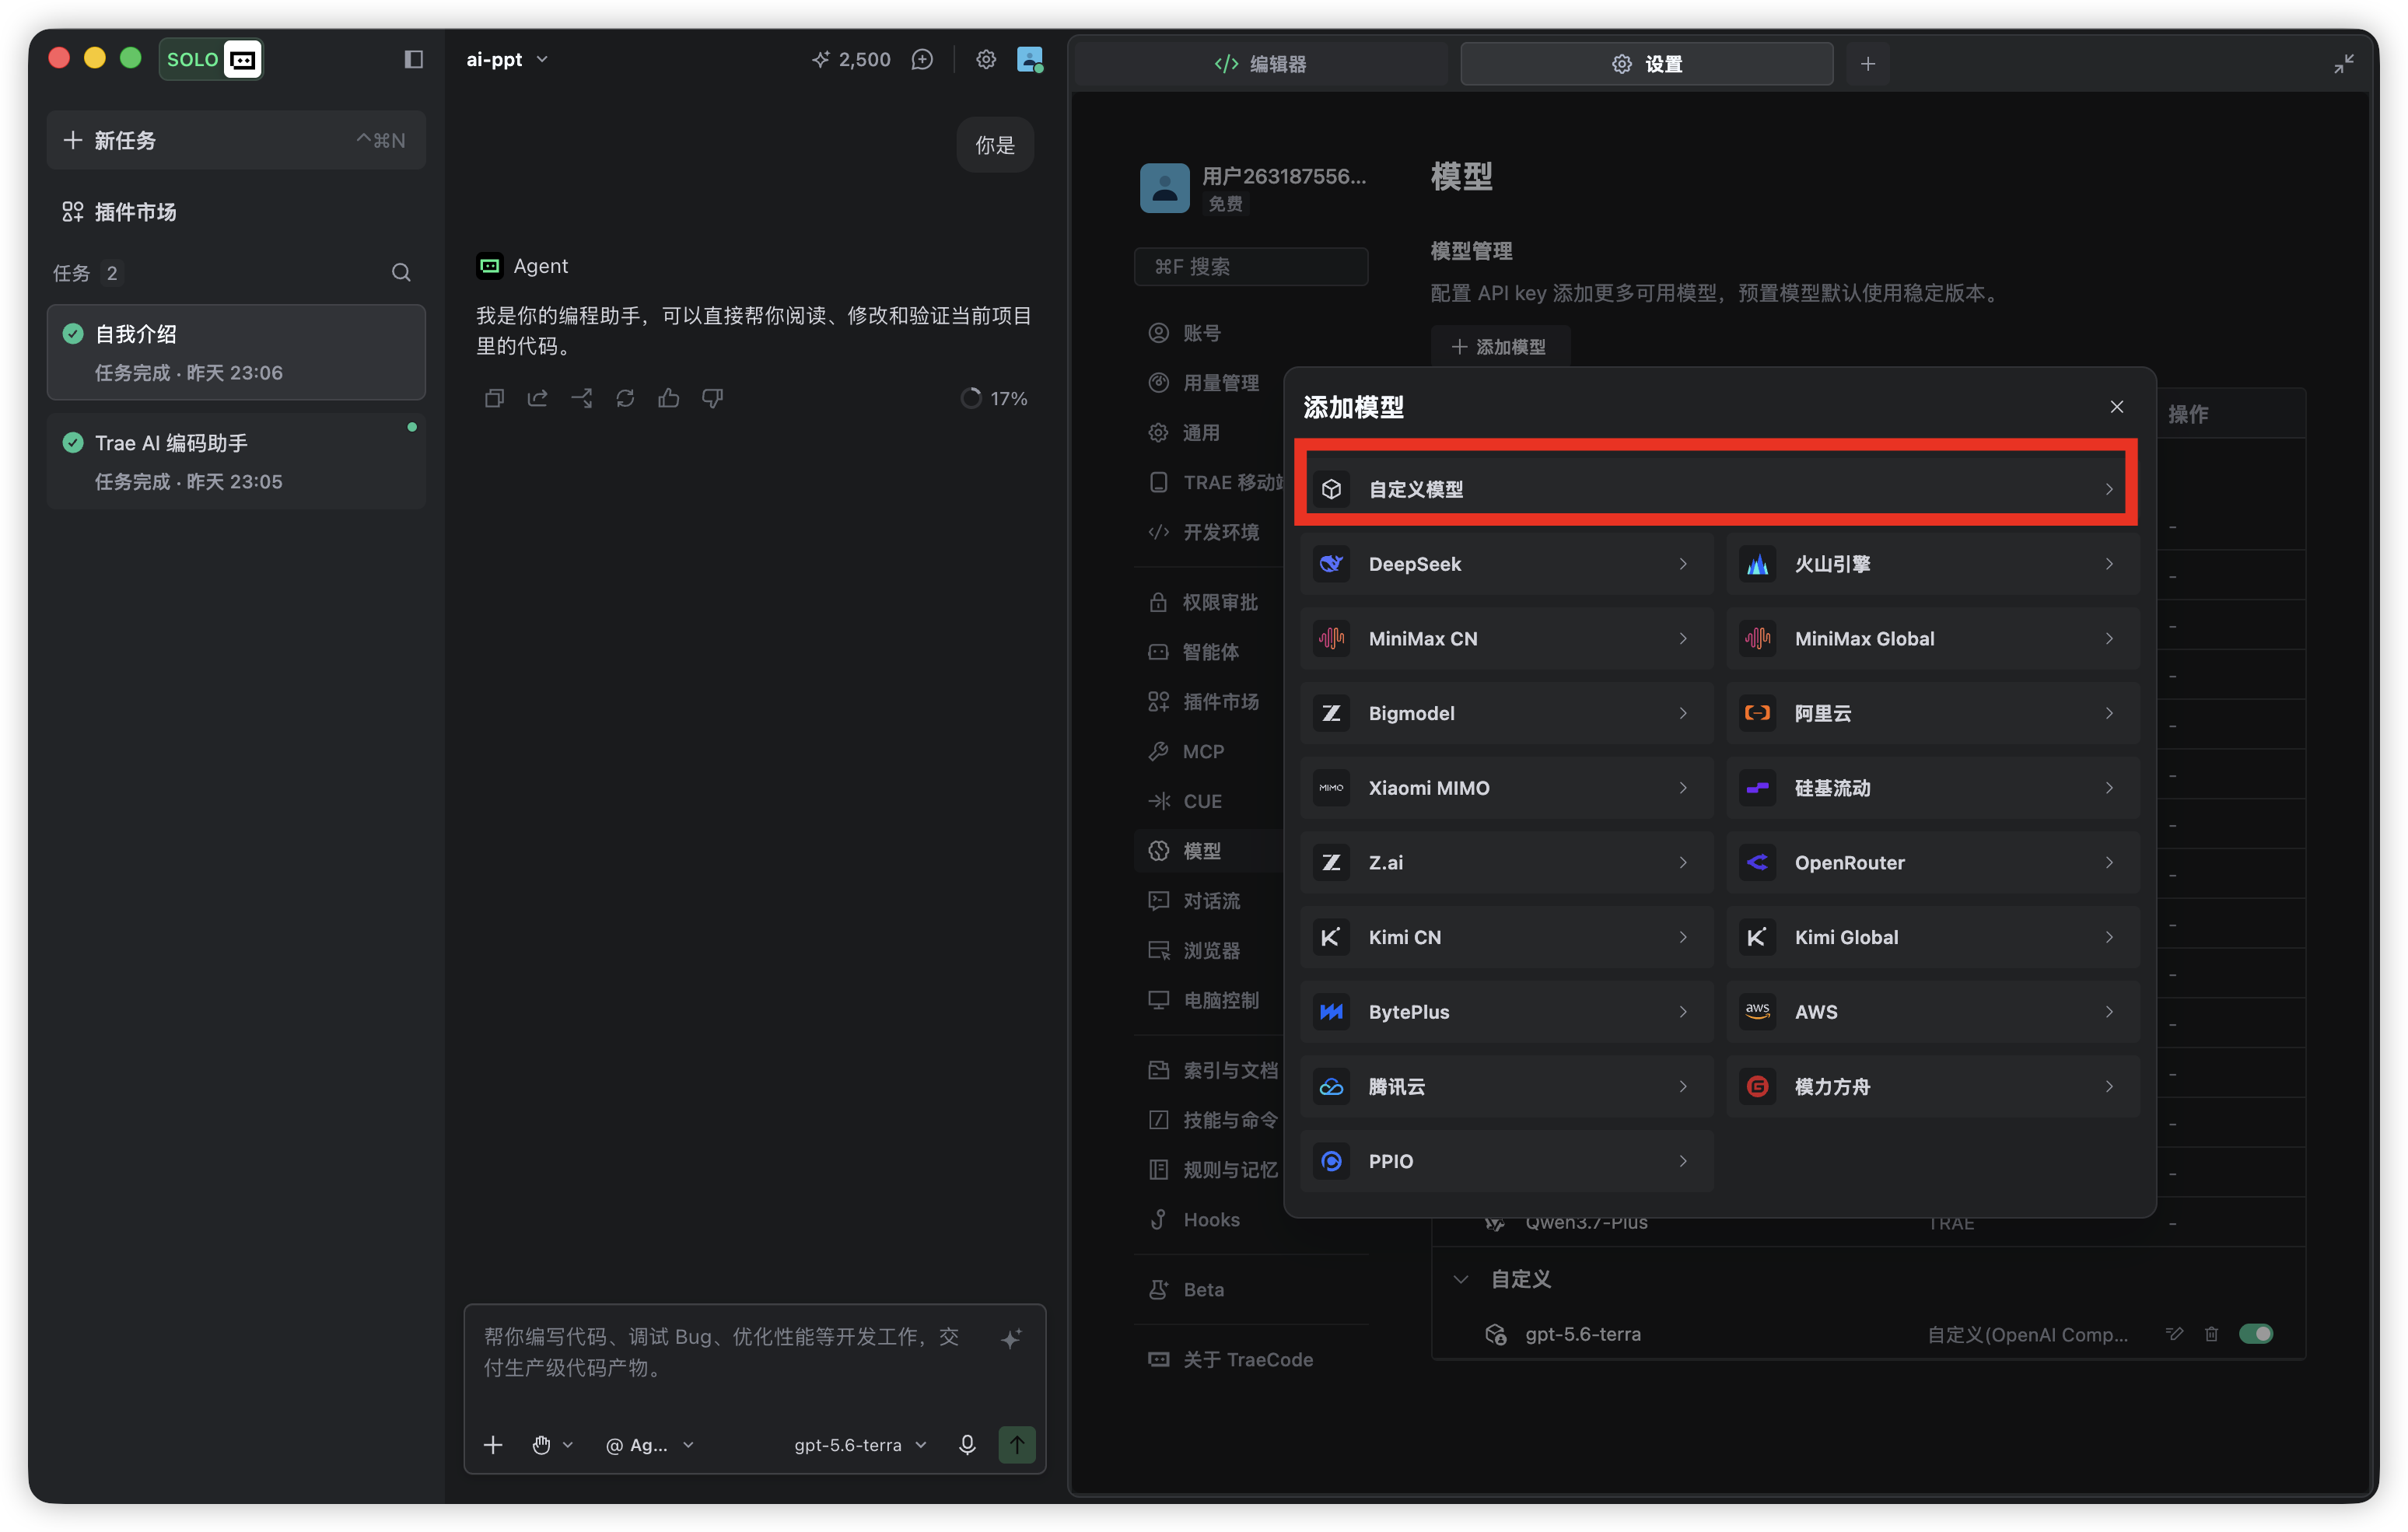Screen dimensions: 2408x1532
Task: Choose AWS provider
Action: coord(1932,1012)
